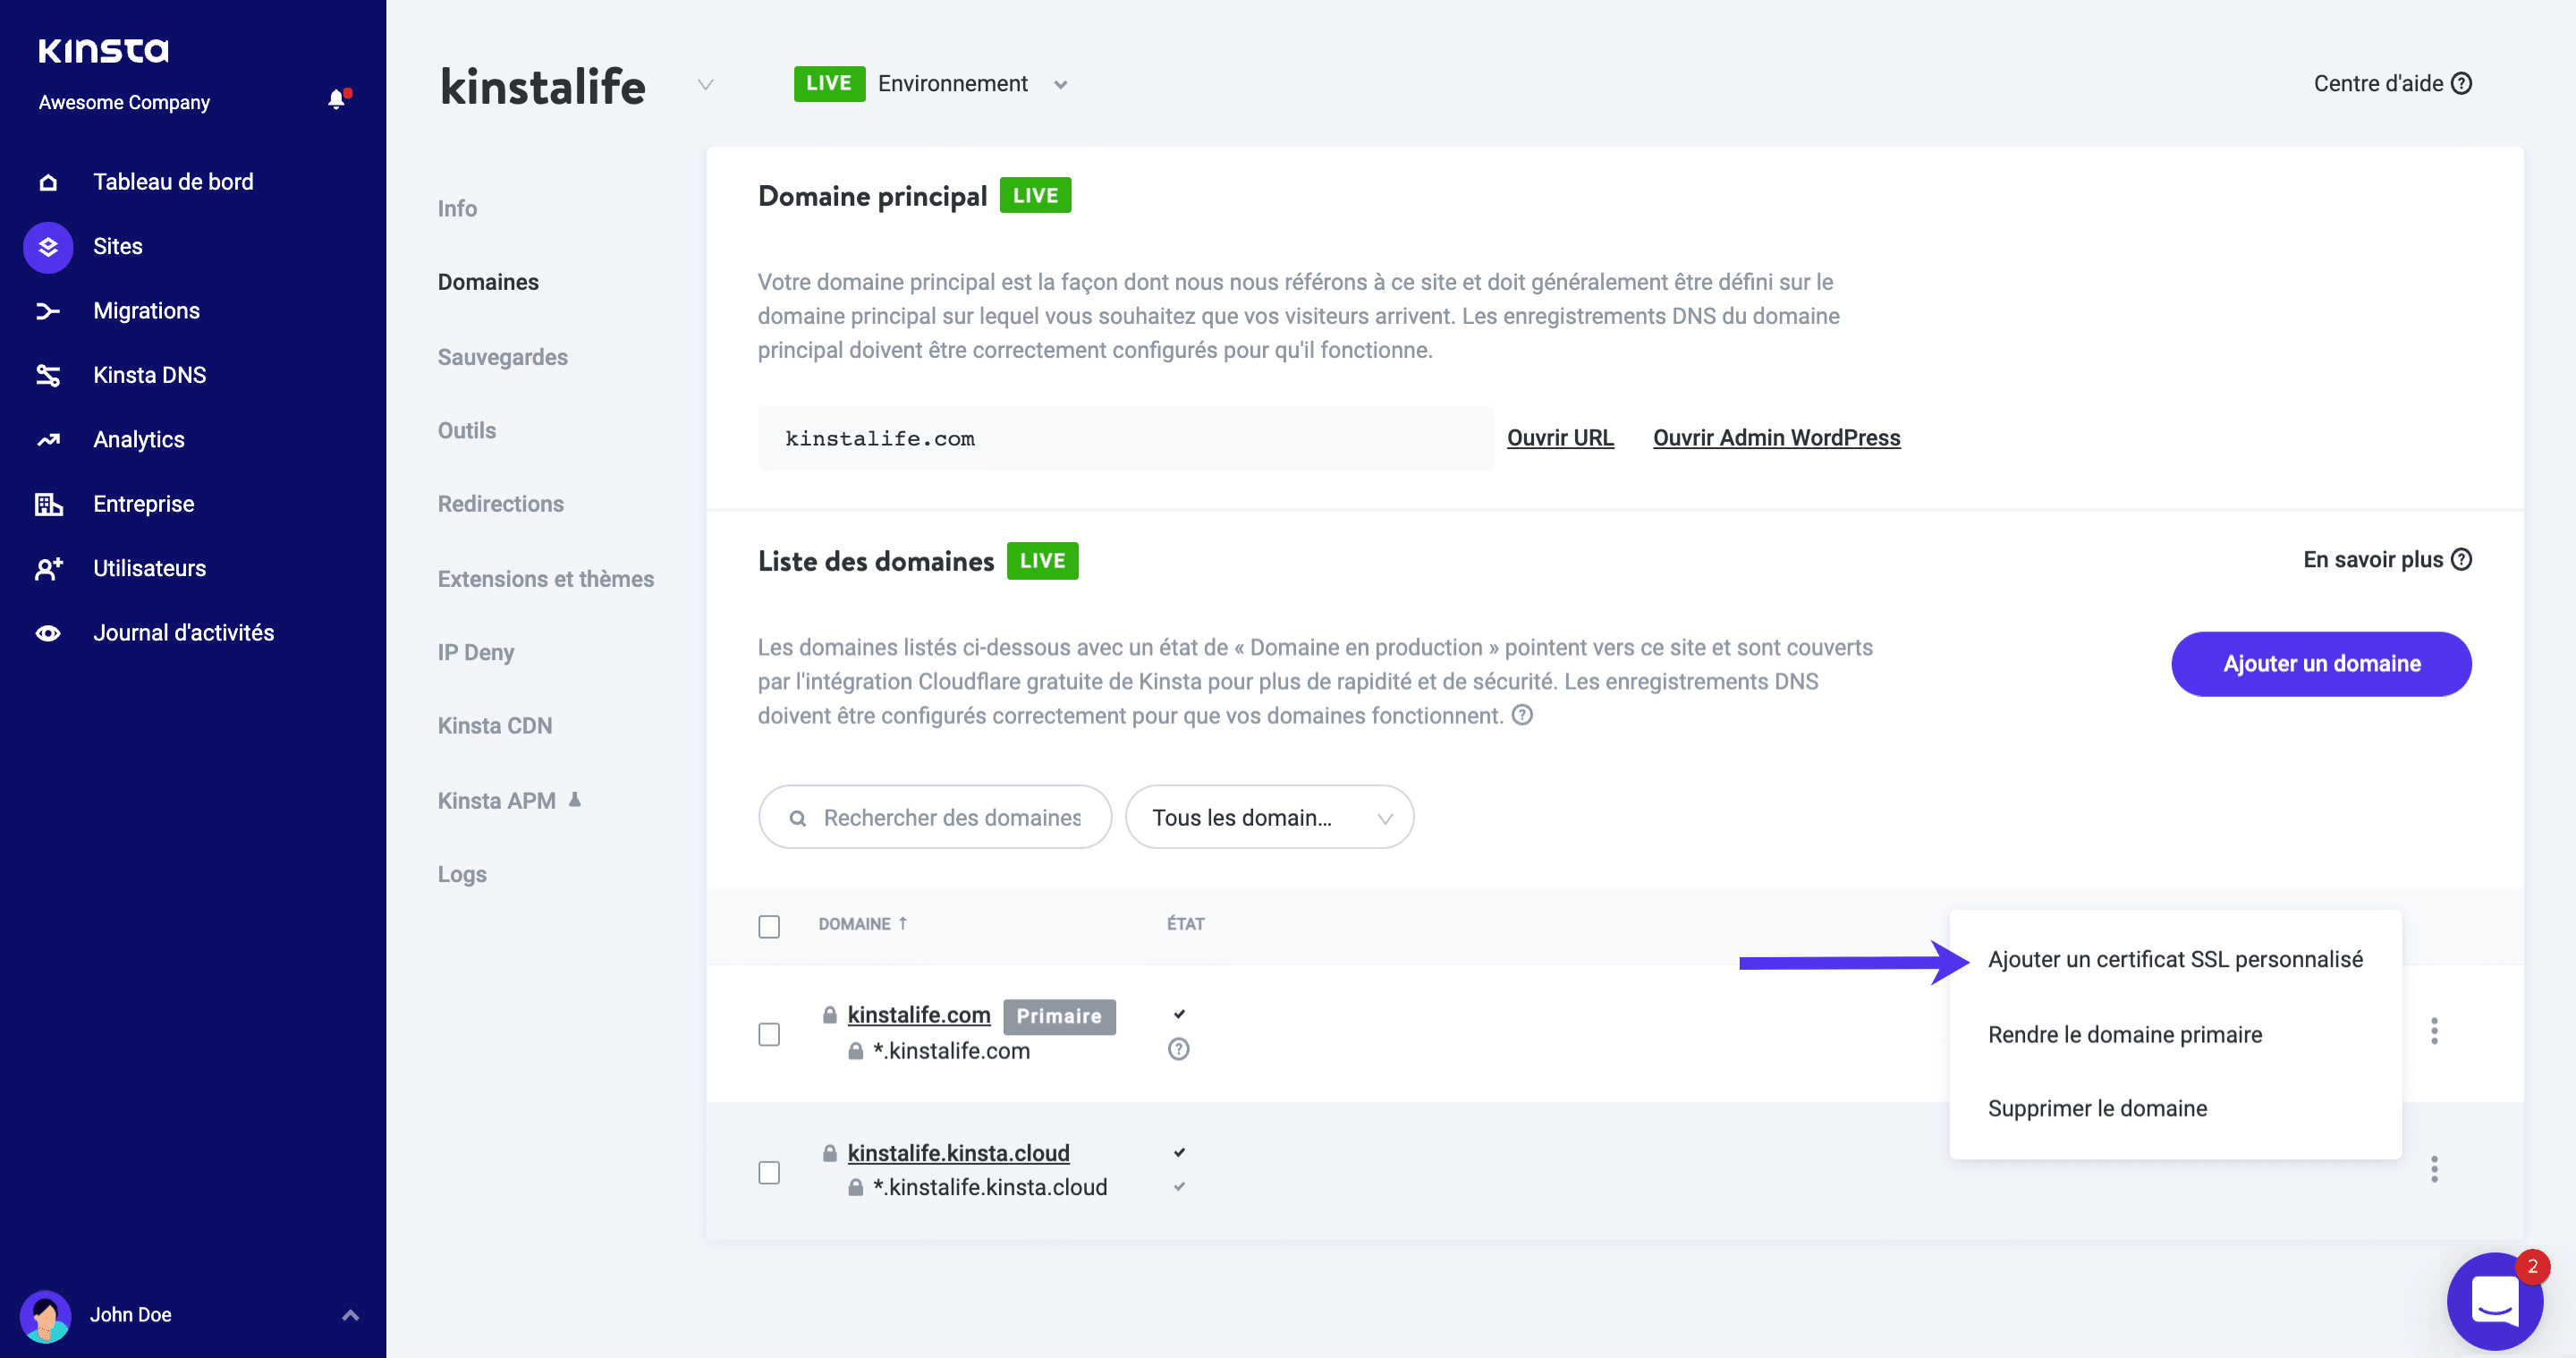Click the Entreprise navigation icon
The height and width of the screenshot is (1358, 2576).
tap(46, 505)
